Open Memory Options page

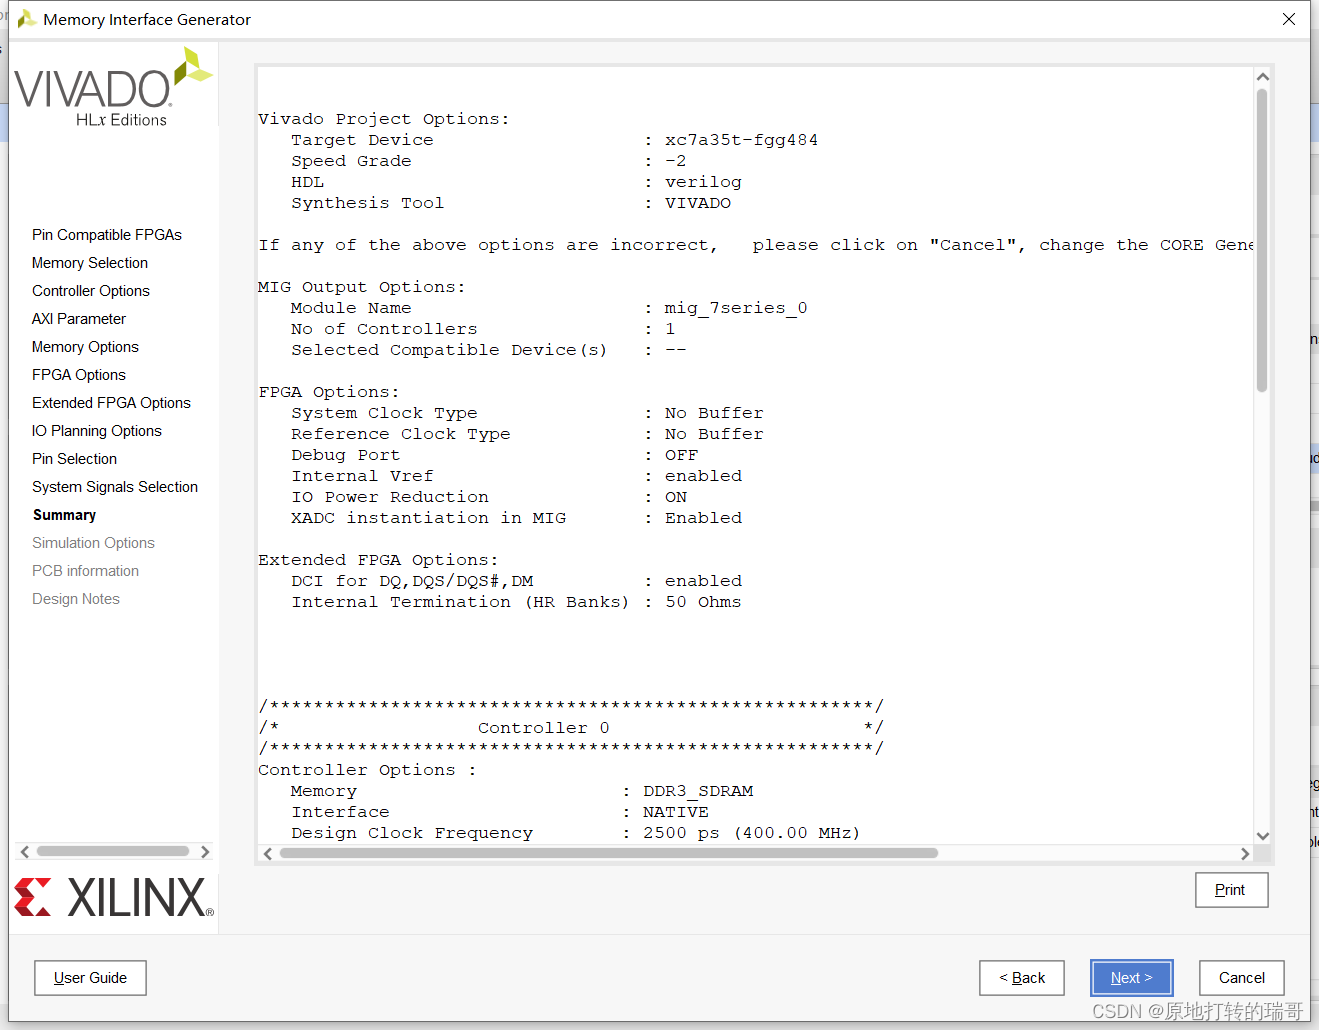point(85,347)
